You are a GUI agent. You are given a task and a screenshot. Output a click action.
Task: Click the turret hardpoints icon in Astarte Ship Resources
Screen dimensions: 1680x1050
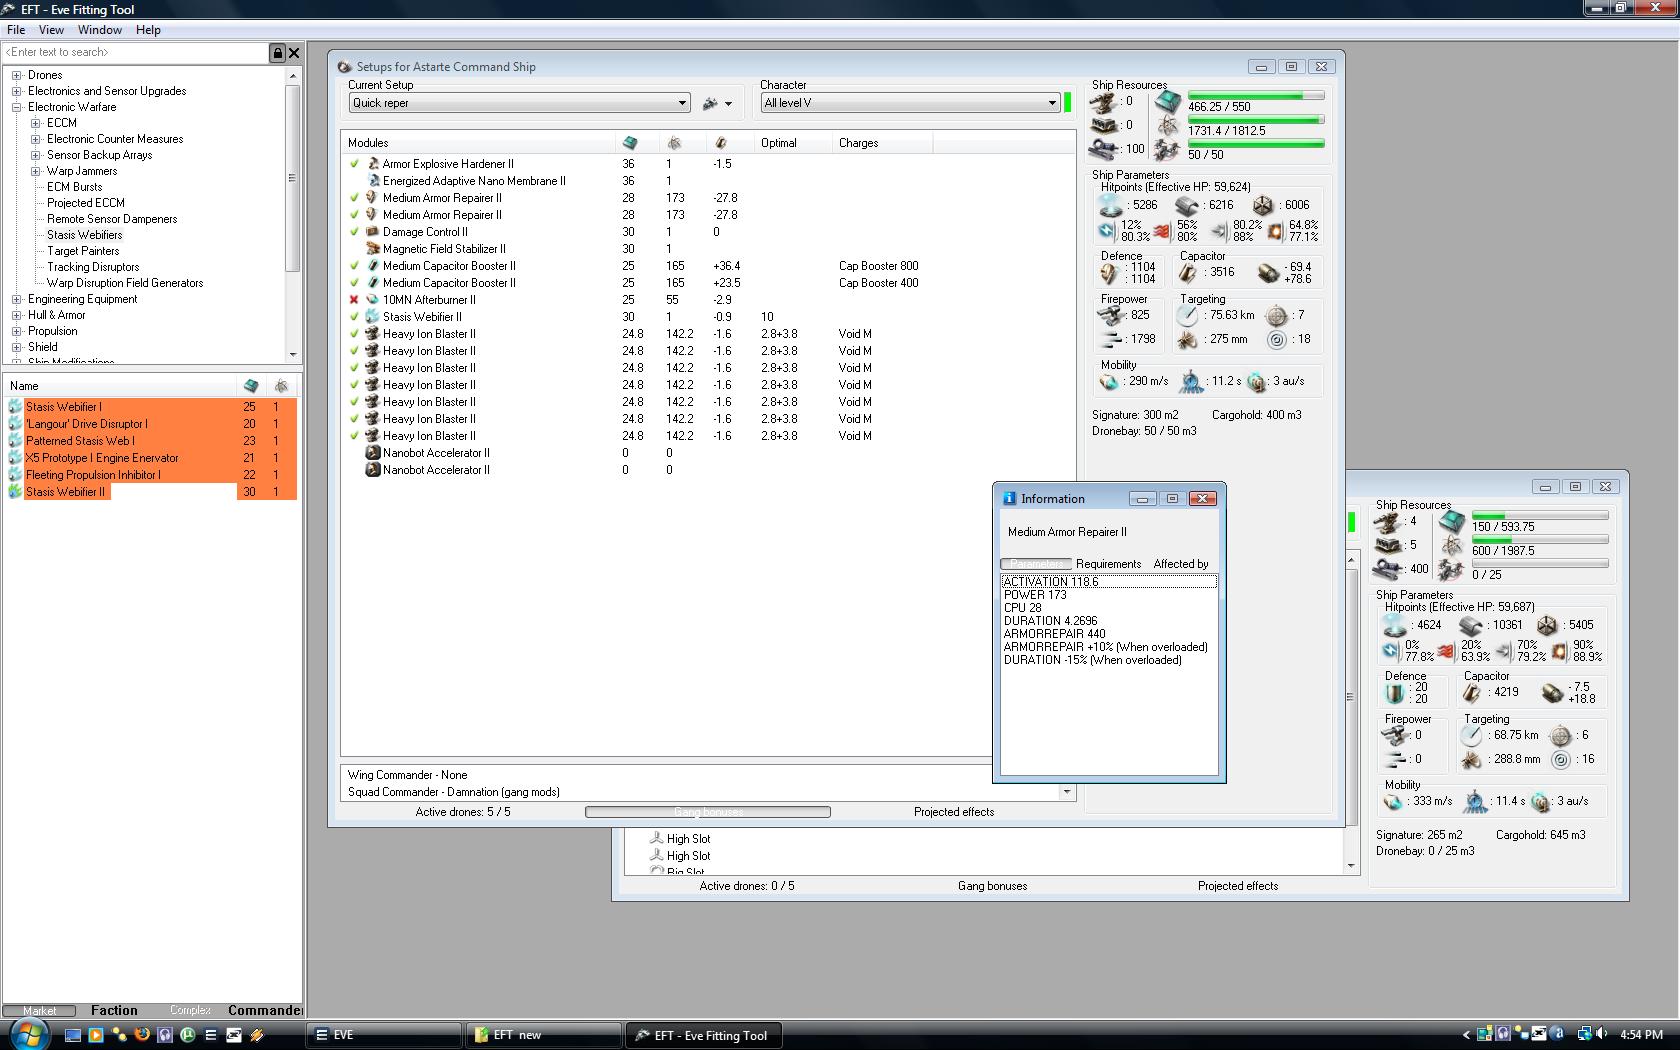[x=1104, y=101]
